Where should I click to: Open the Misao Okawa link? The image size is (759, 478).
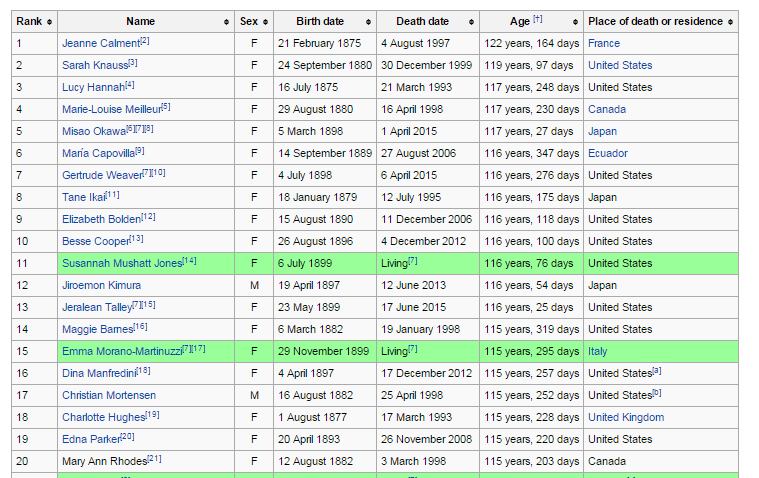93,131
